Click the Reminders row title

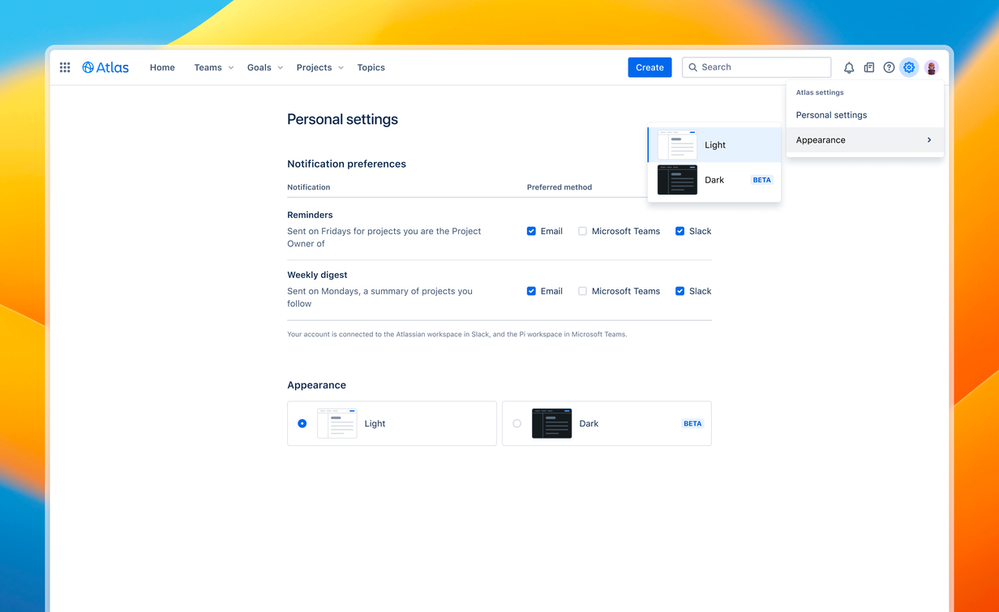click(310, 215)
